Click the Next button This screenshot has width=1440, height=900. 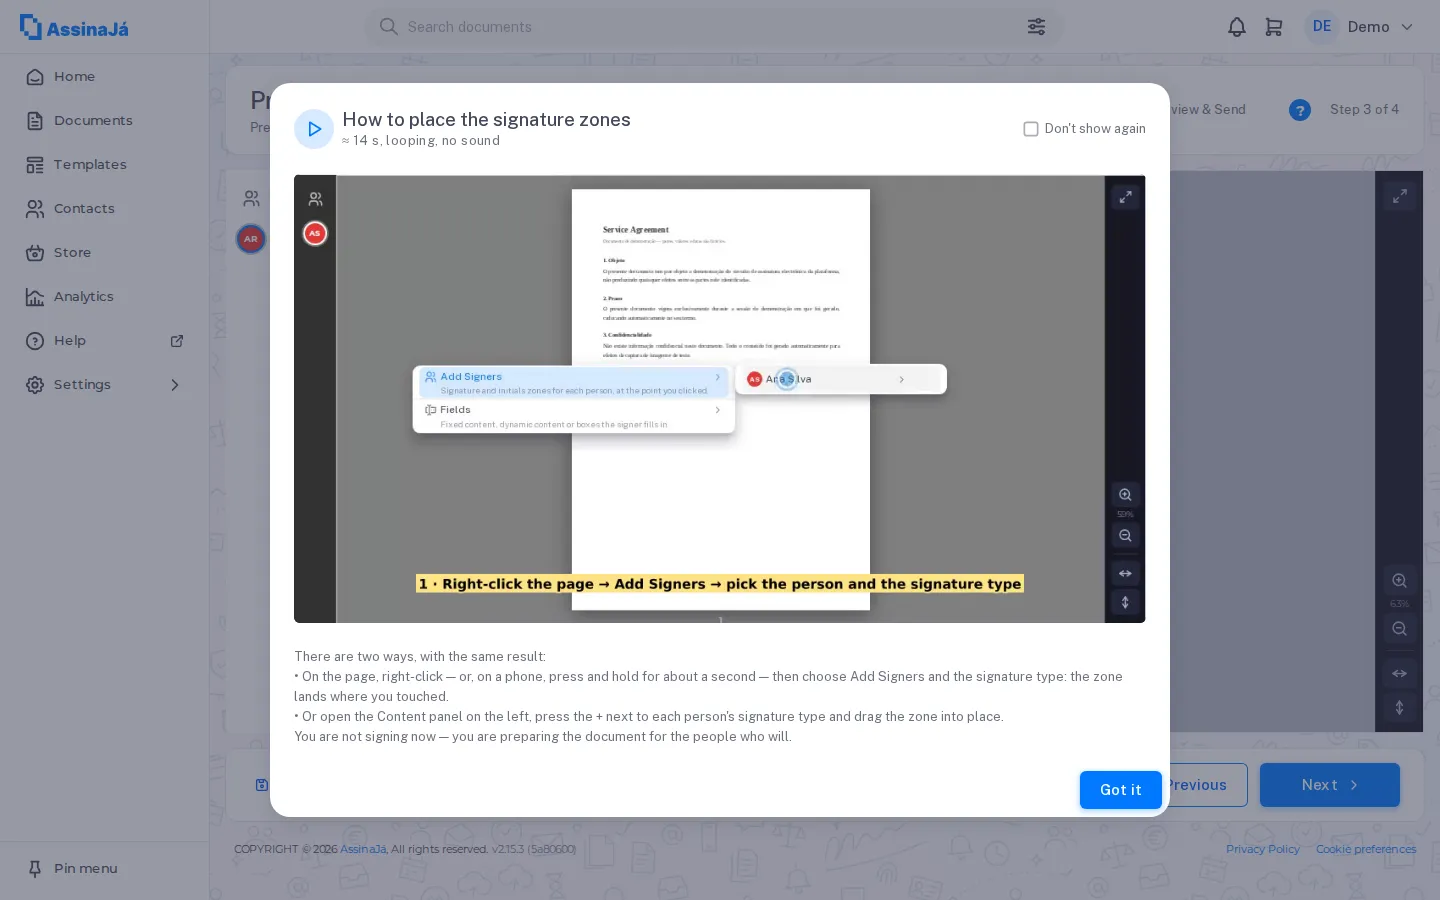tap(1329, 785)
